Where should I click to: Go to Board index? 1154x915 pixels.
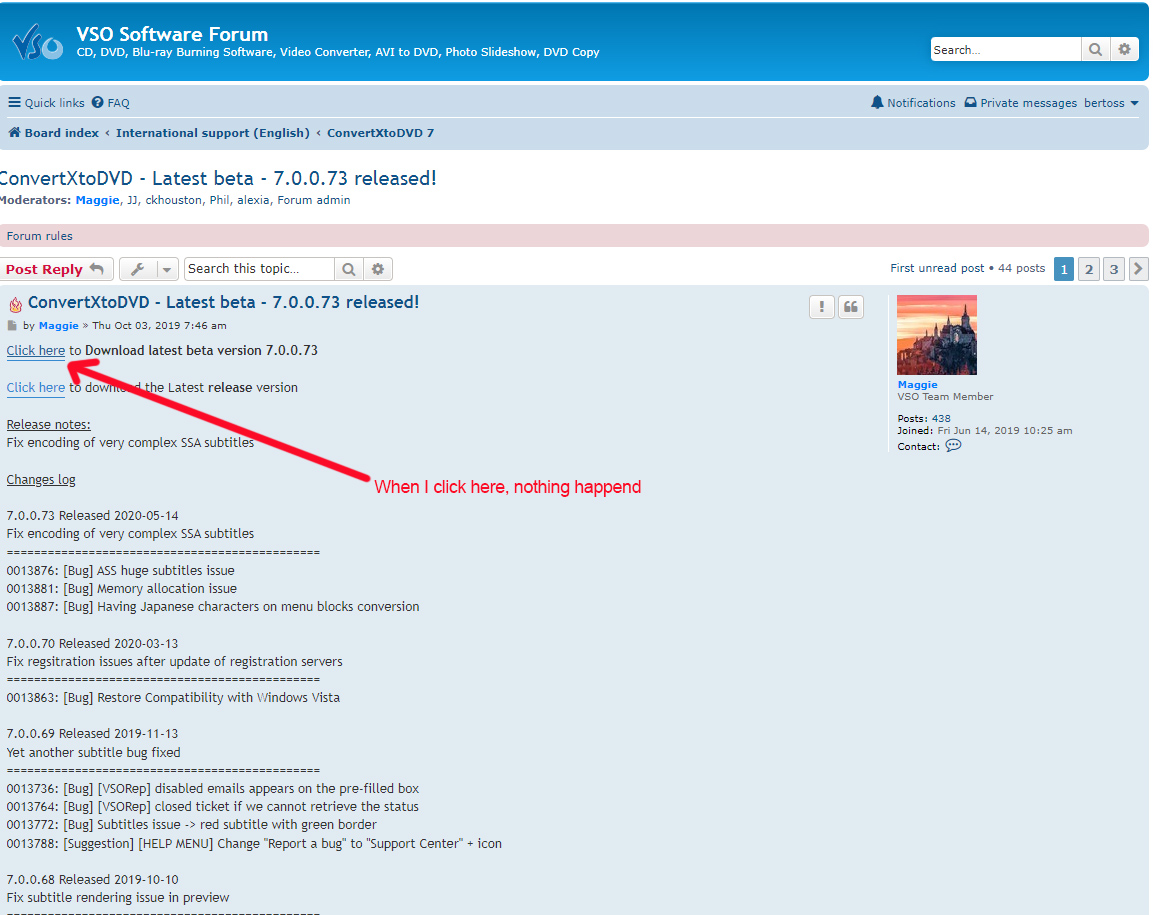(54, 133)
